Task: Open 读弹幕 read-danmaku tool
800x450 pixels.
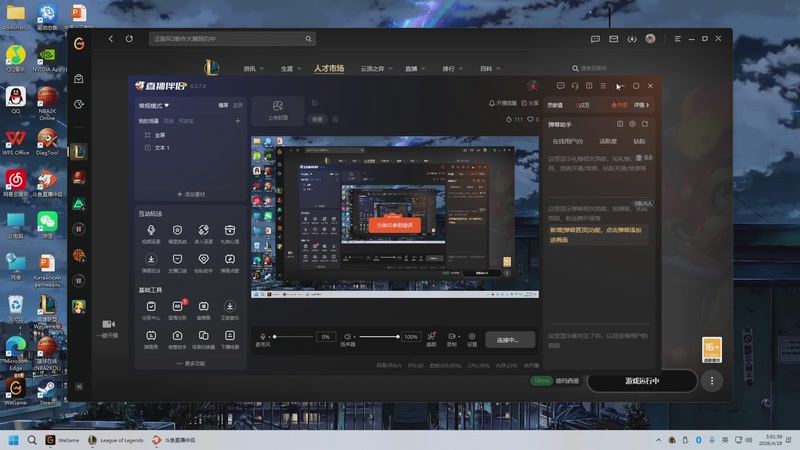Action: point(204,310)
